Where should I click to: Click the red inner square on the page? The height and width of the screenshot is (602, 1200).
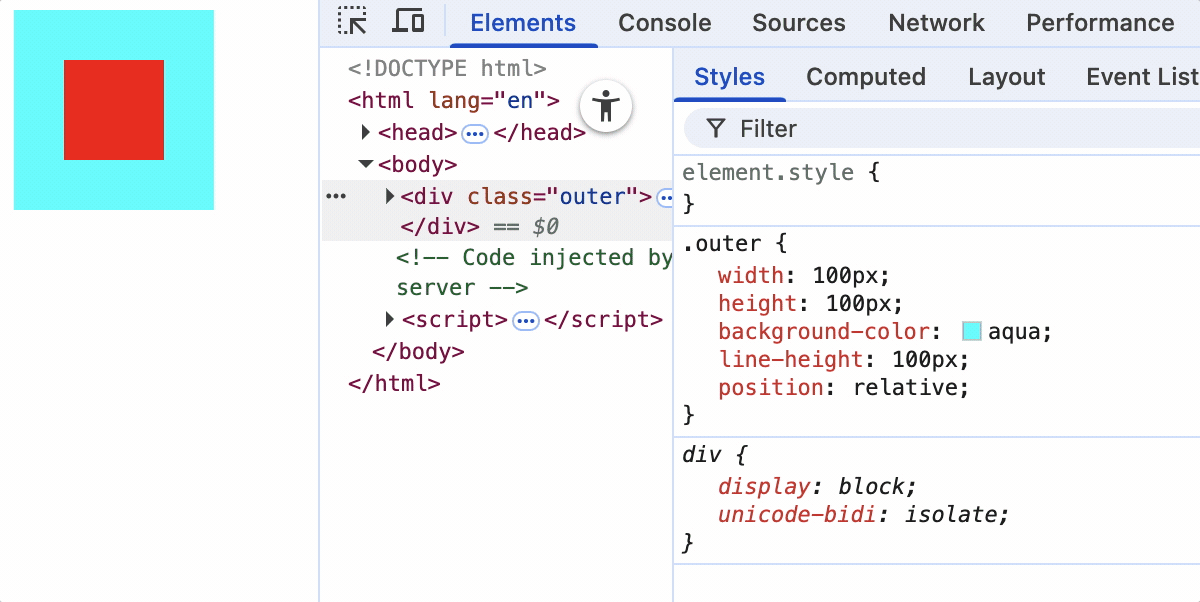[x=114, y=110]
